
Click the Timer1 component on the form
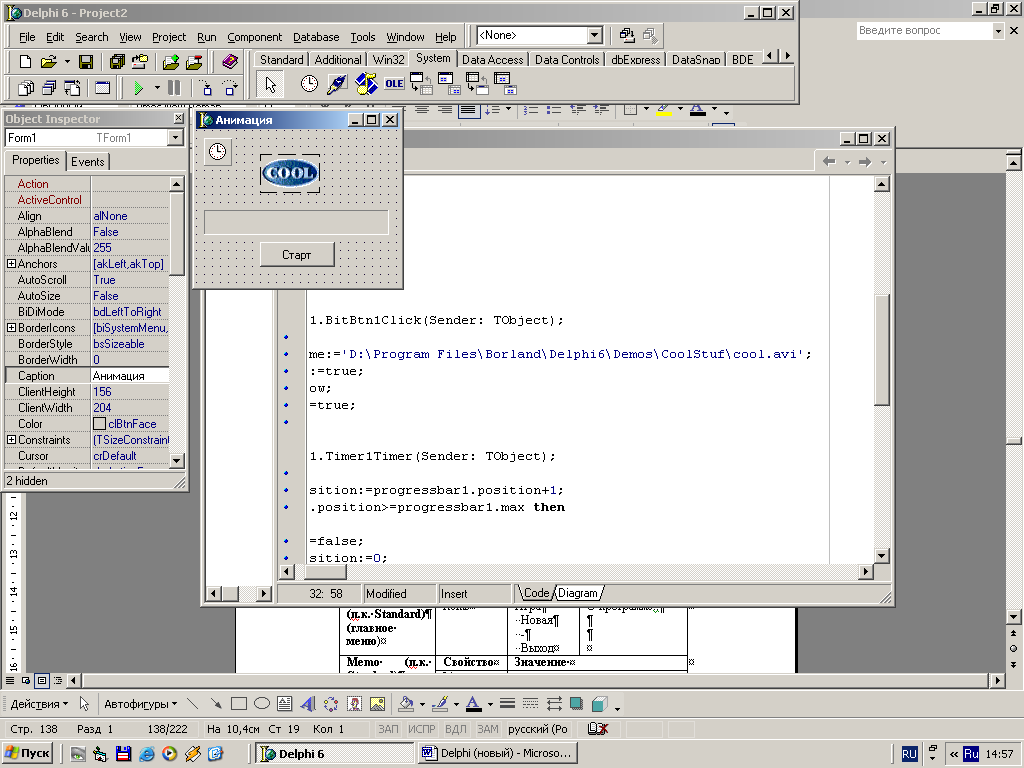[217, 152]
